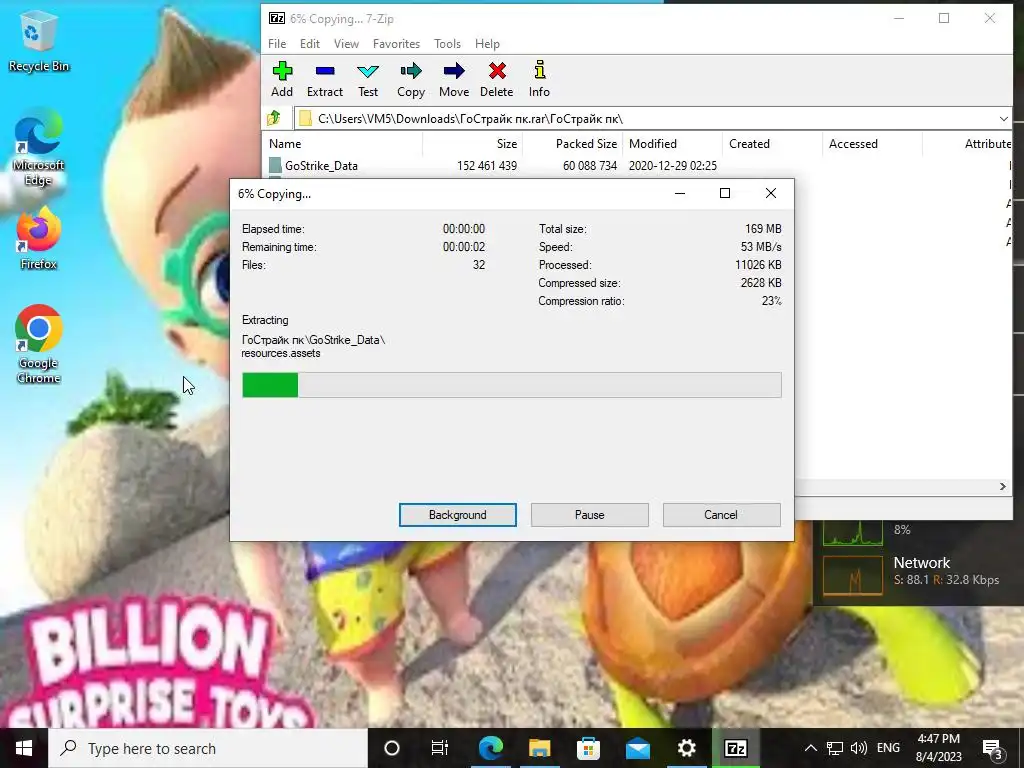Click the Move toolbar icon
The image size is (1024, 768).
click(x=454, y=80)
